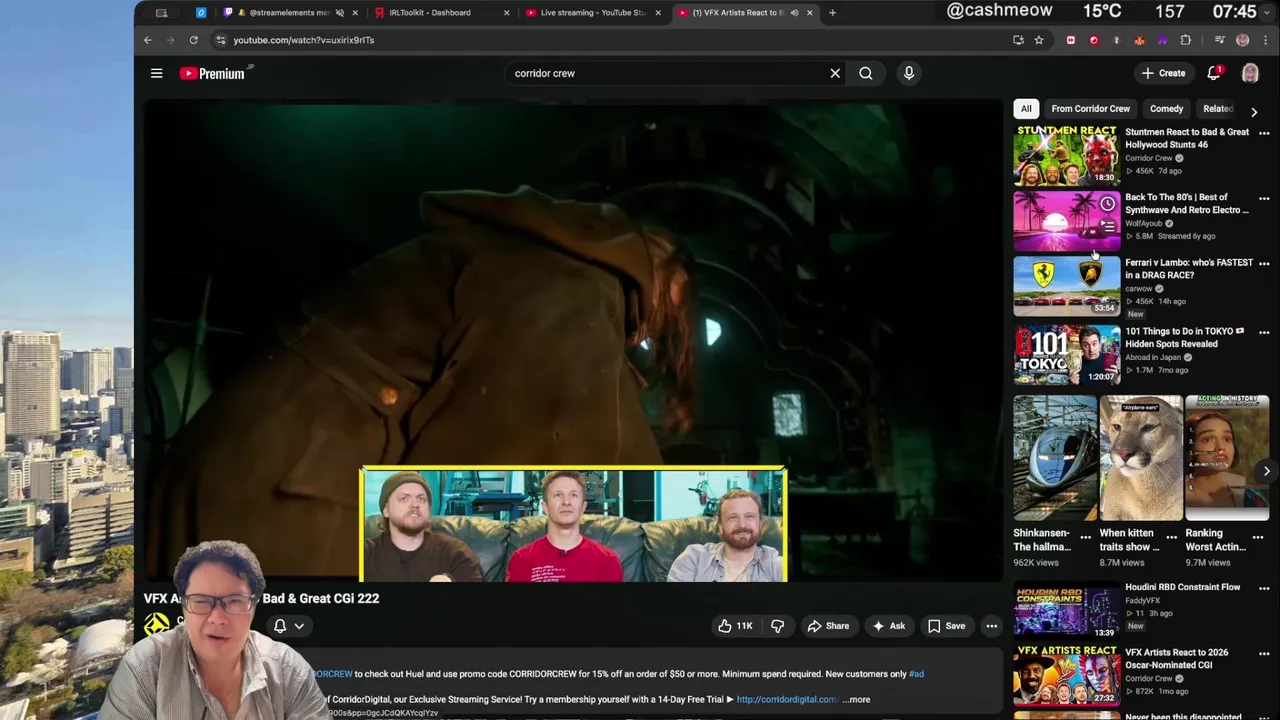Open options for Back To The 80's video

click(1264, 199)
